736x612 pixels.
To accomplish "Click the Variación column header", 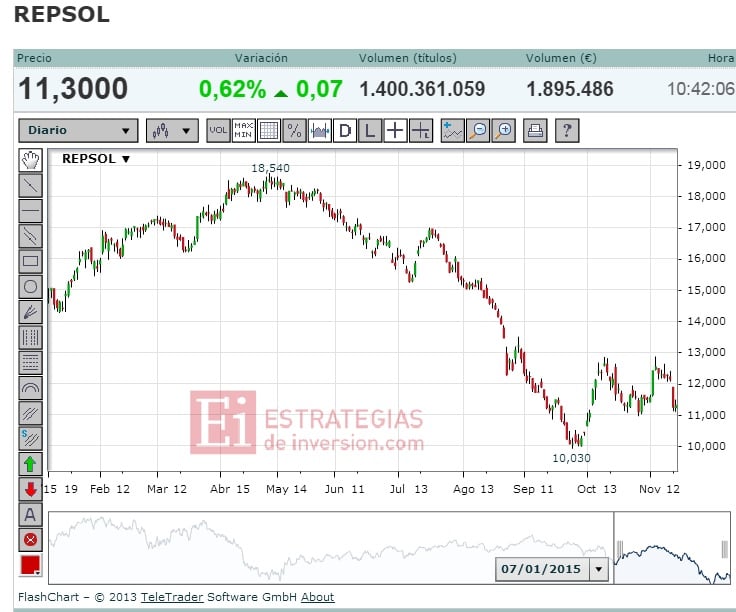I will pos(261,58).
